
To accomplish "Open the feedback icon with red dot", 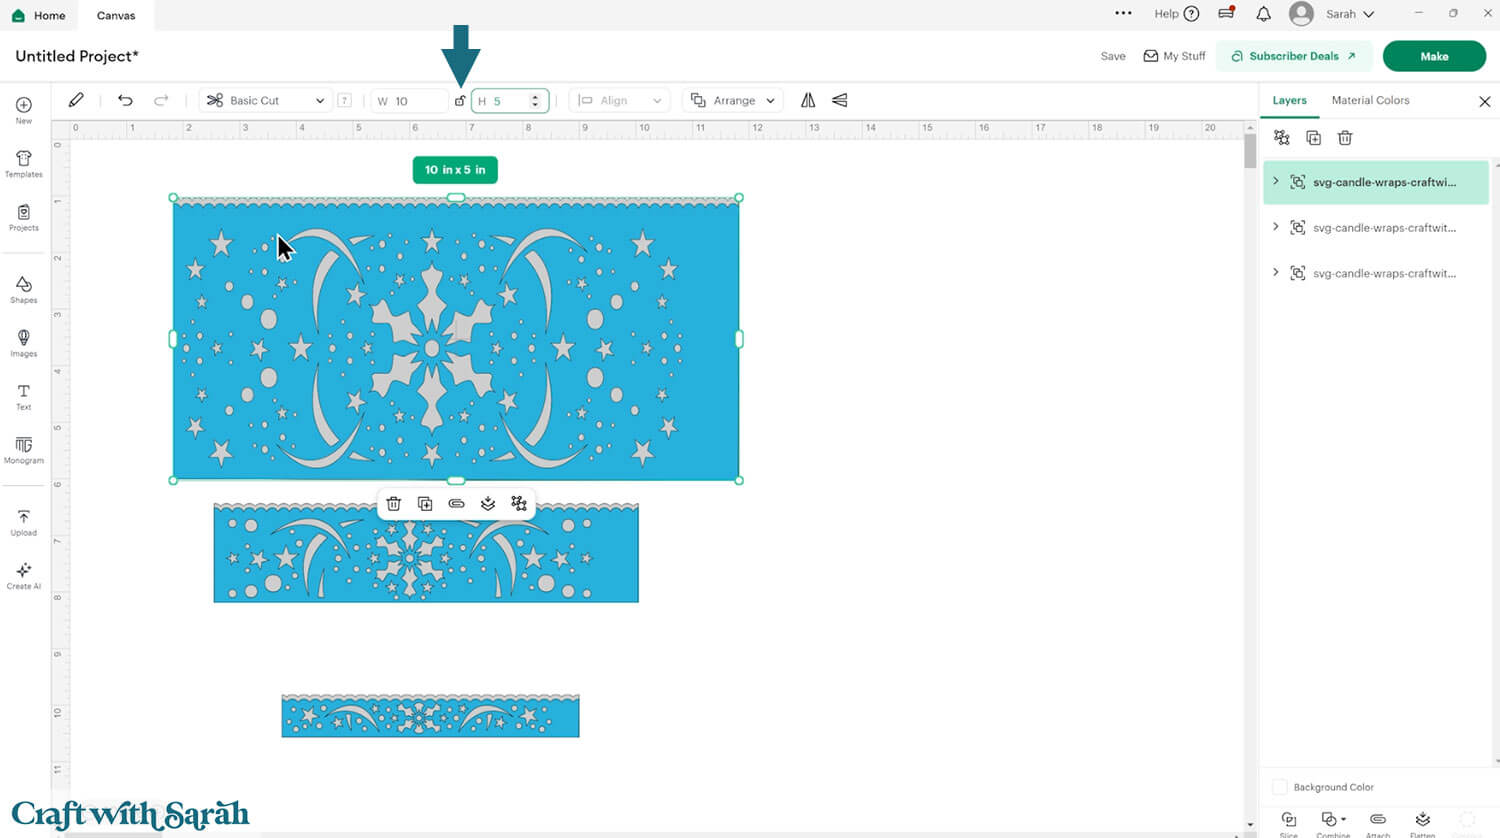I will coord(1226,13).
